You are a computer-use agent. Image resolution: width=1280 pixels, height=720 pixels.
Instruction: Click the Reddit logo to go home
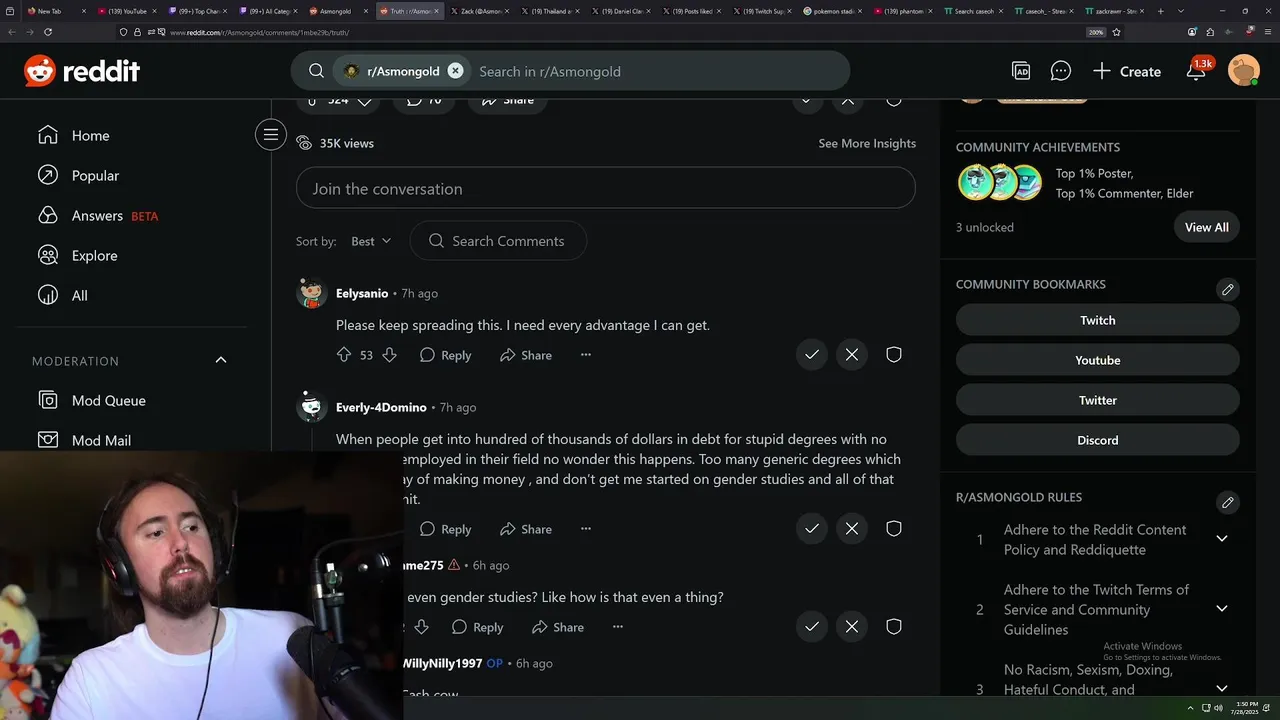tap(82, 71)
